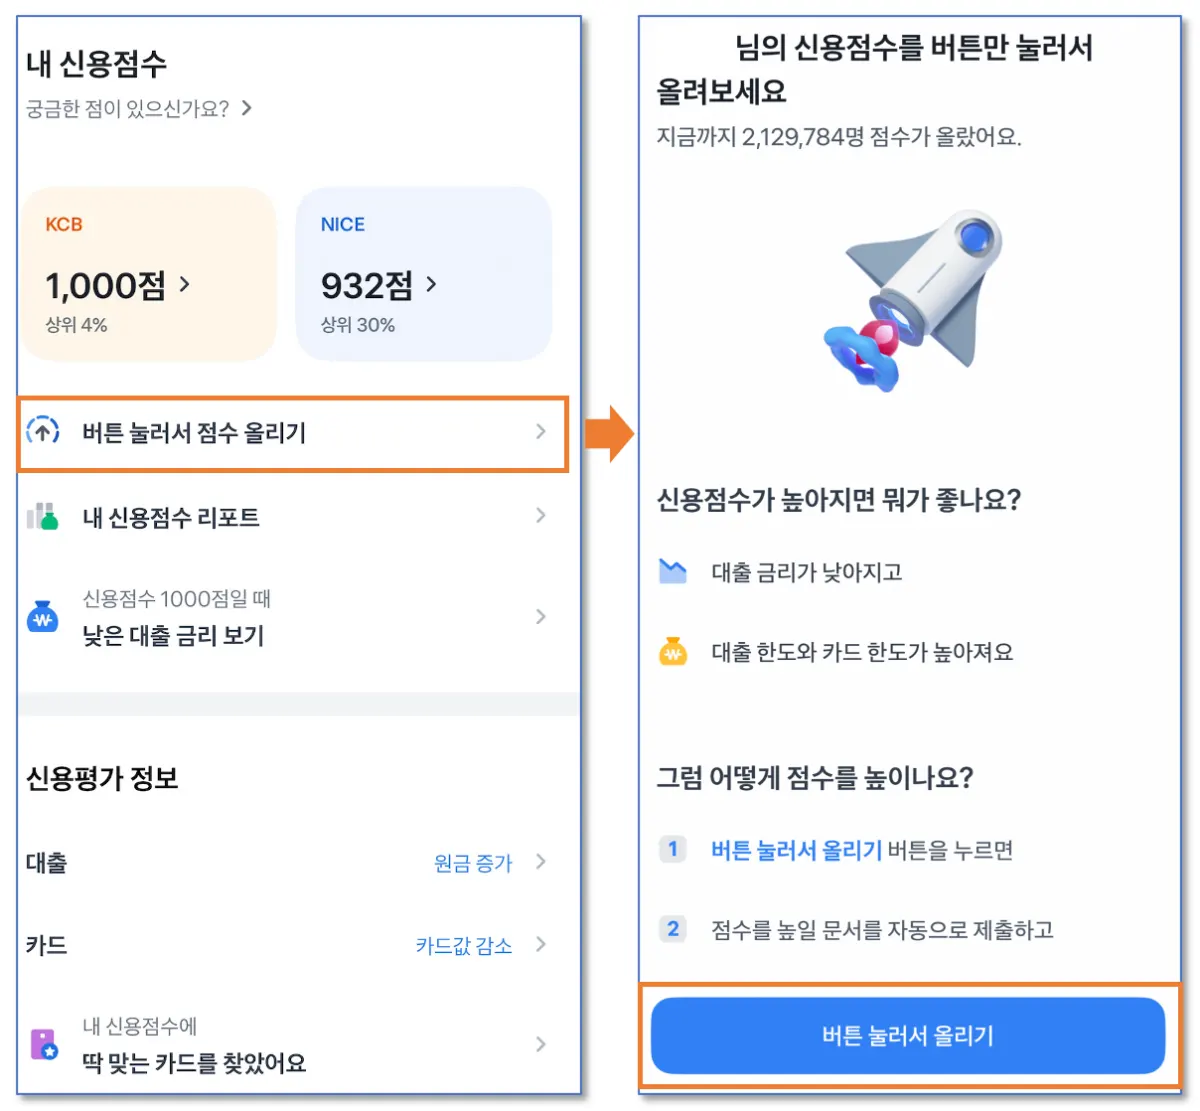Click the yellow money bag limit icon
1200x1111 pixels.
[x=673, y=652]
